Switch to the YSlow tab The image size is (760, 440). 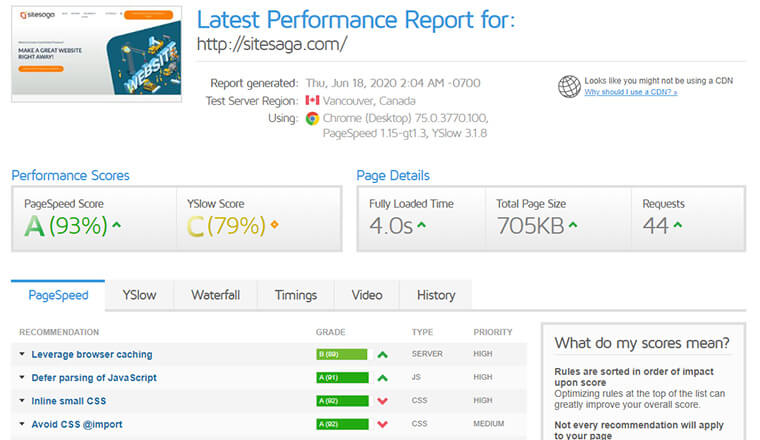click(139, 295)
